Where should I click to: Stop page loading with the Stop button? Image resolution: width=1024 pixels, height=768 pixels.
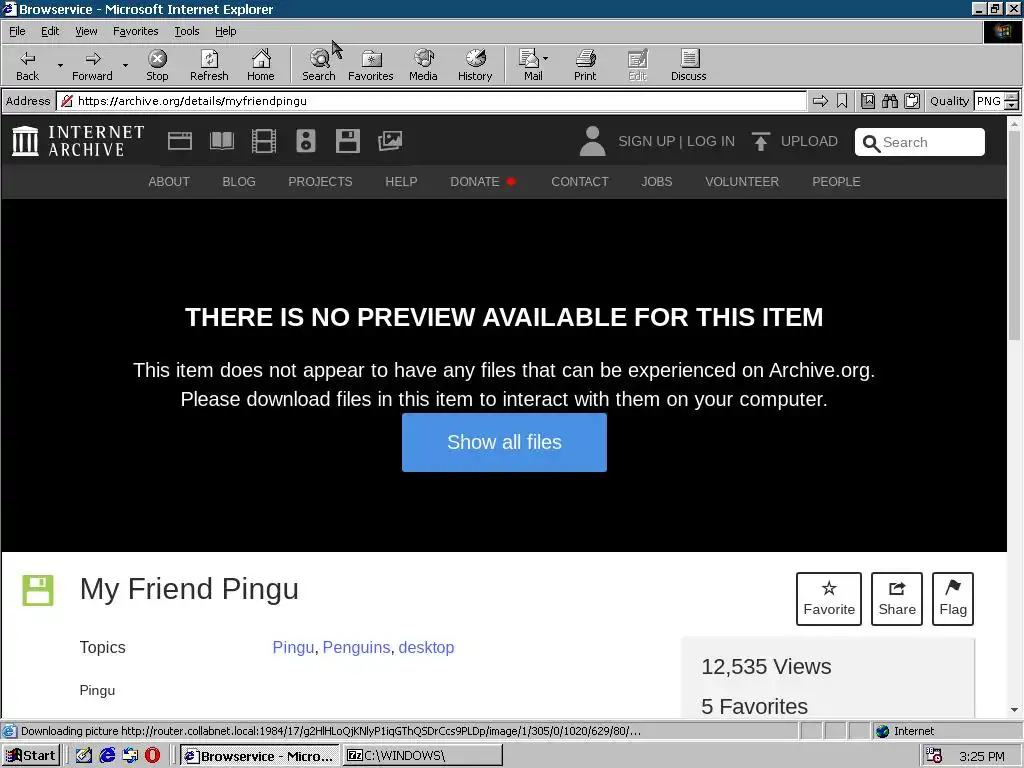[x=157, y=65]
